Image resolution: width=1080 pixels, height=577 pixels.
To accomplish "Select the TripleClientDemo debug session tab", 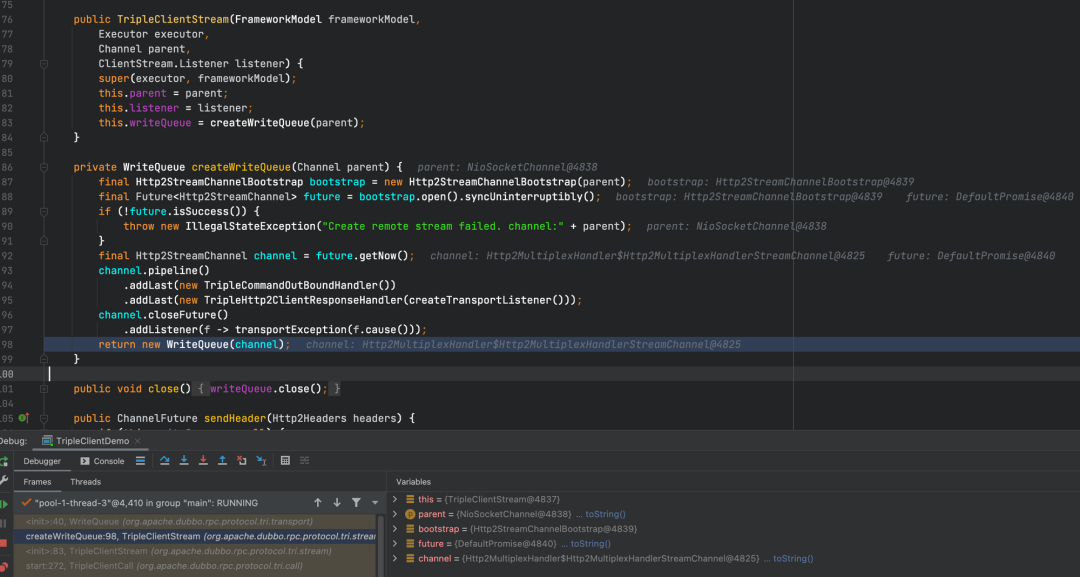I will [x=93, y=441].
